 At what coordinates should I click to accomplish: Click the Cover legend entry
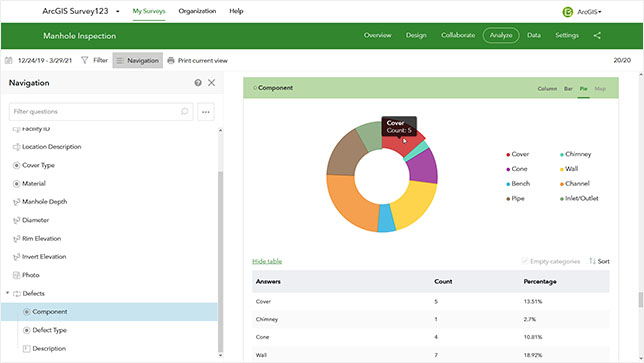coord(518,154)
